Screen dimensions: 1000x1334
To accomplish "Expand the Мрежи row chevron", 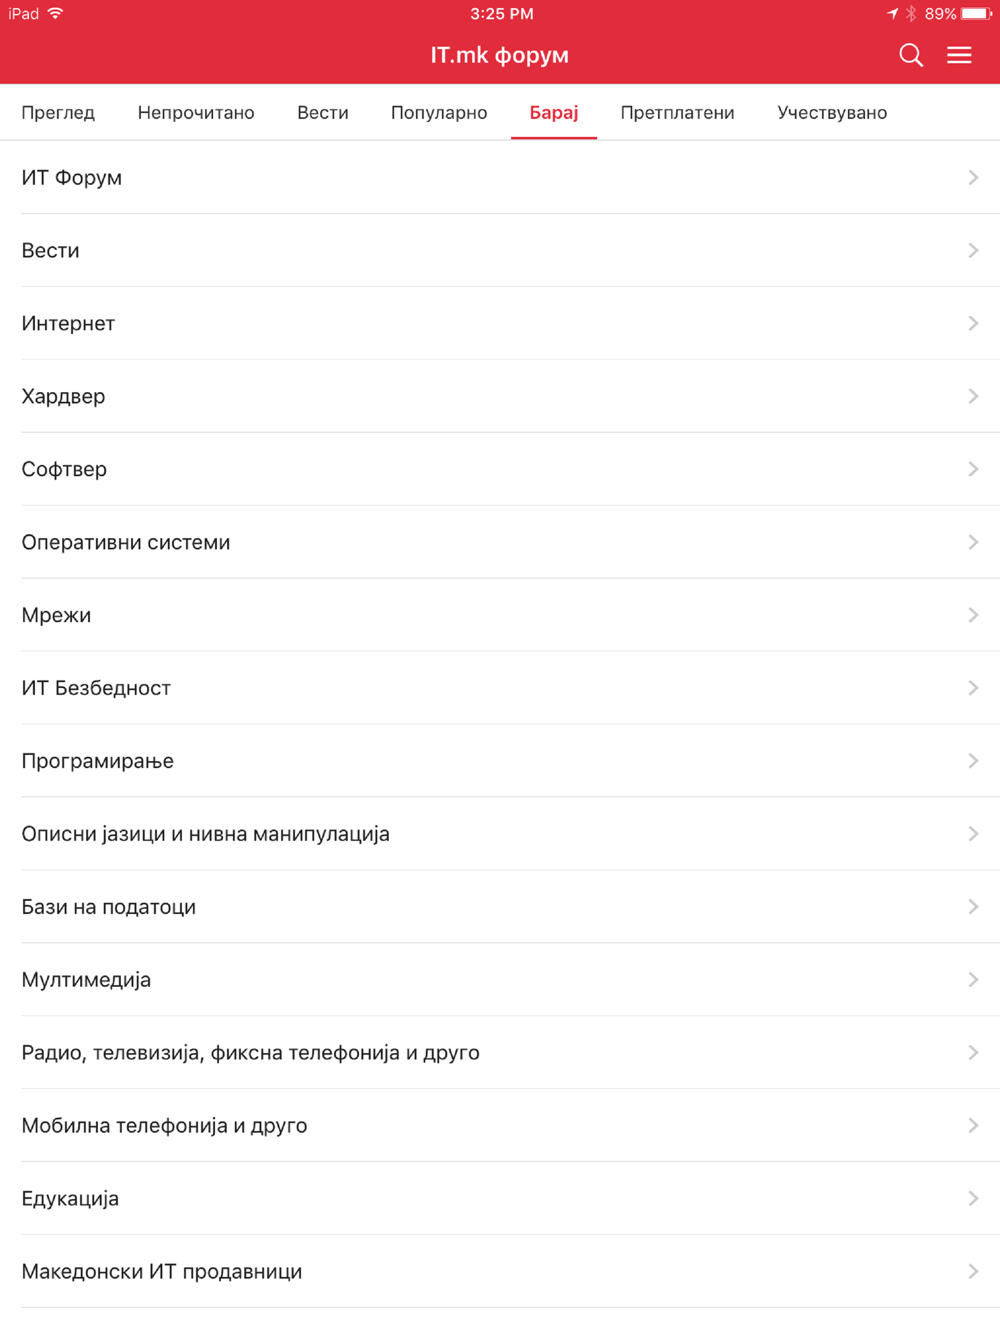I will pyautogui.click(x=973, y=615).
